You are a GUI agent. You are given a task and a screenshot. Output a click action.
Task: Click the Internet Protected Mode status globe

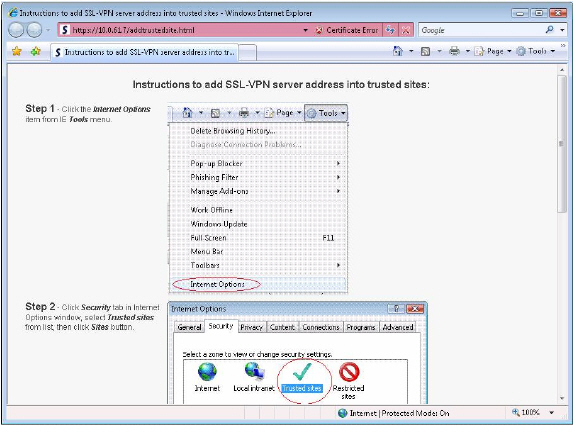[342, 413]
